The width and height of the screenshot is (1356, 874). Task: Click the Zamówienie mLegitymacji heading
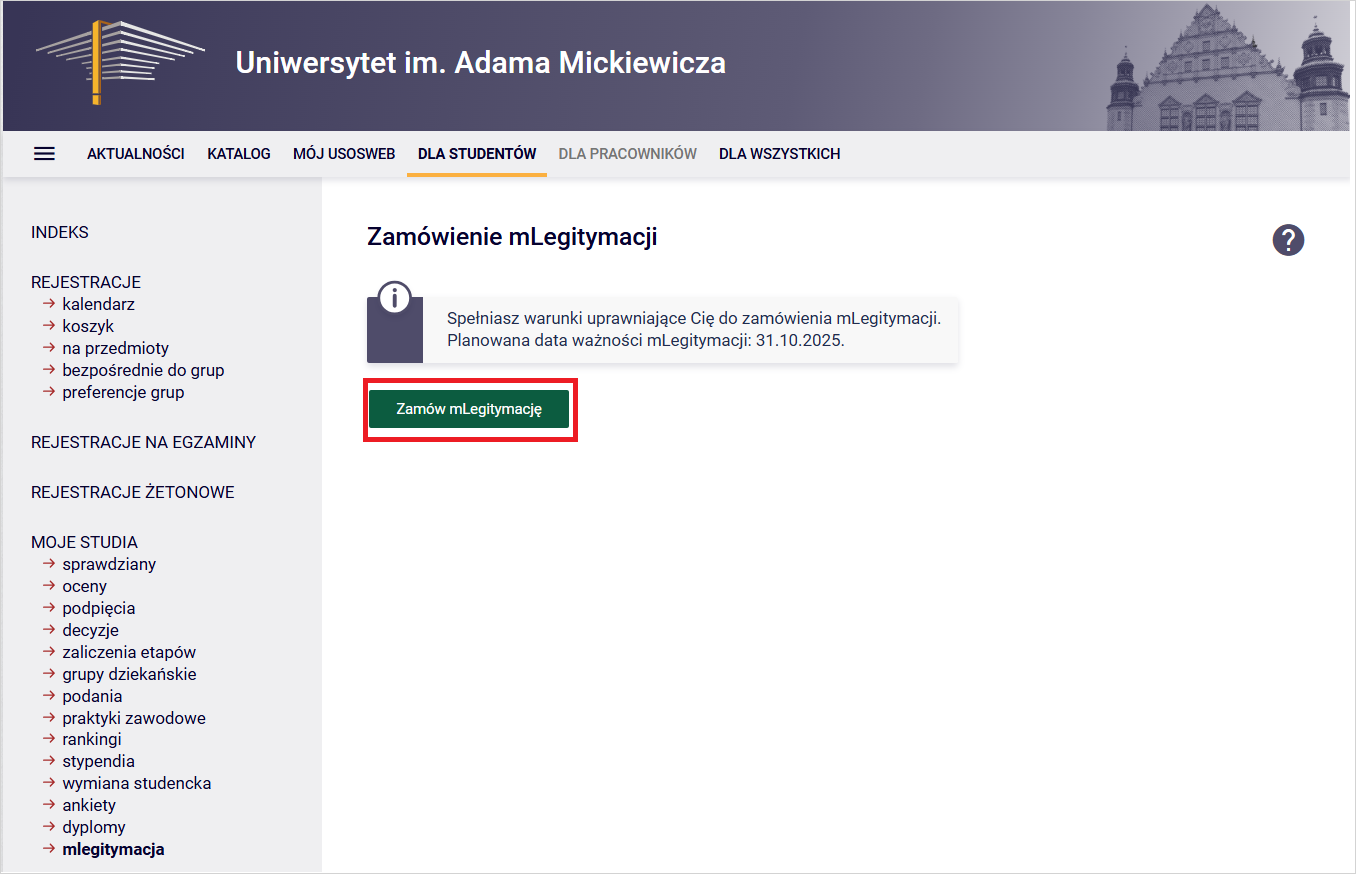point(512,237)
